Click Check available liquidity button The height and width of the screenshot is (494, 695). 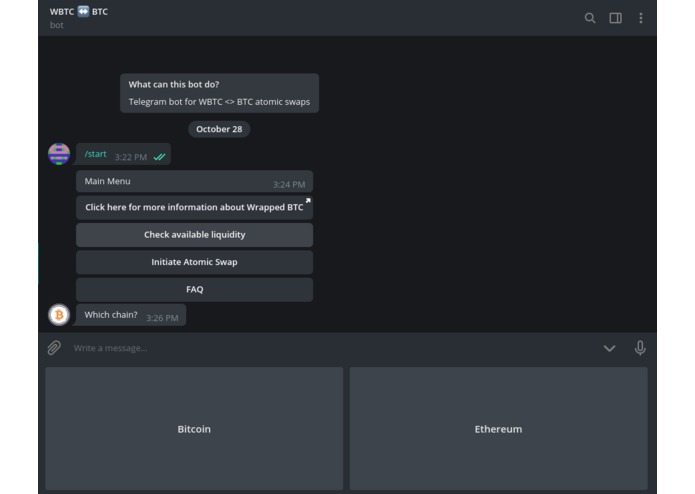pos(194,235)
